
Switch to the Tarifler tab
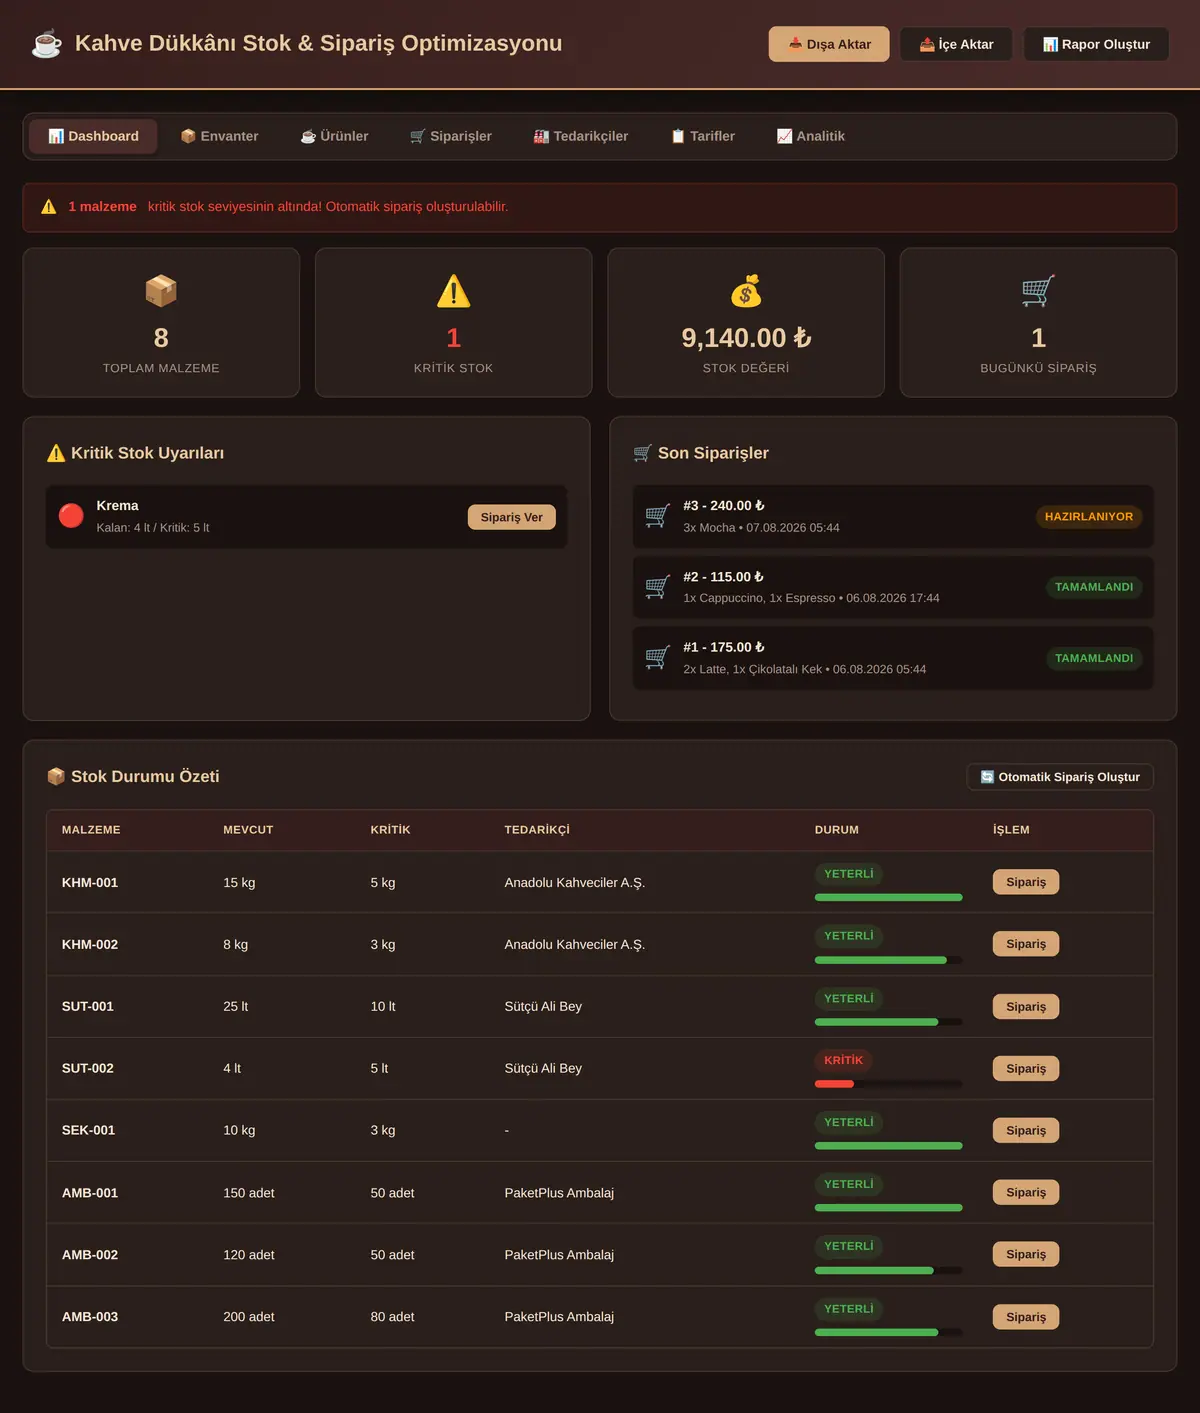click(x=702, y=136)
